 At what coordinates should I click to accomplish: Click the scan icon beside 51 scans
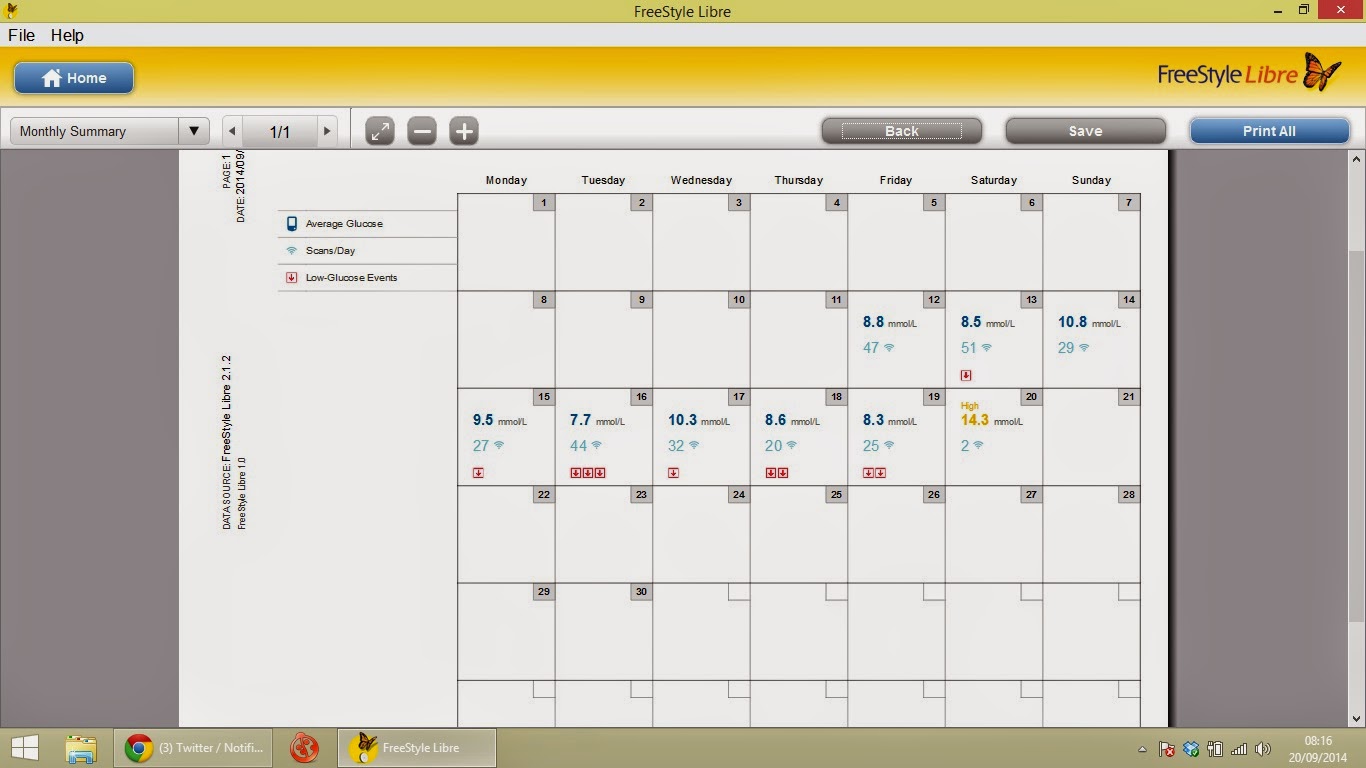pyautogui.click(x=986, y=348)
